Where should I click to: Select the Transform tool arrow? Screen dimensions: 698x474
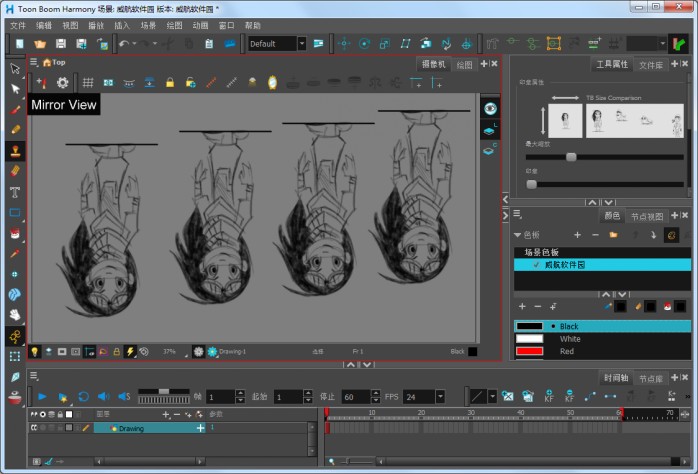click(15, 69)
